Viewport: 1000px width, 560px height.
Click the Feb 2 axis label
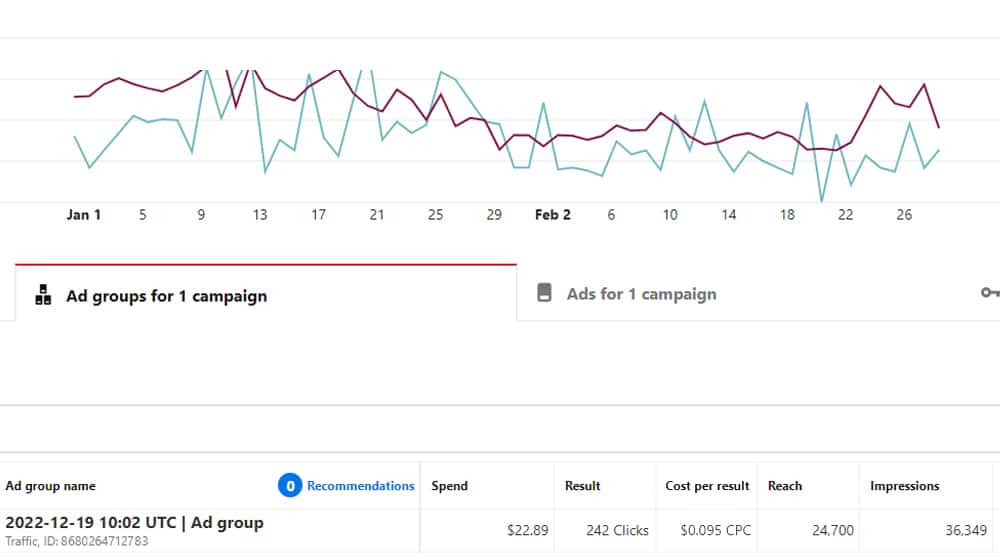pos(552,215)
